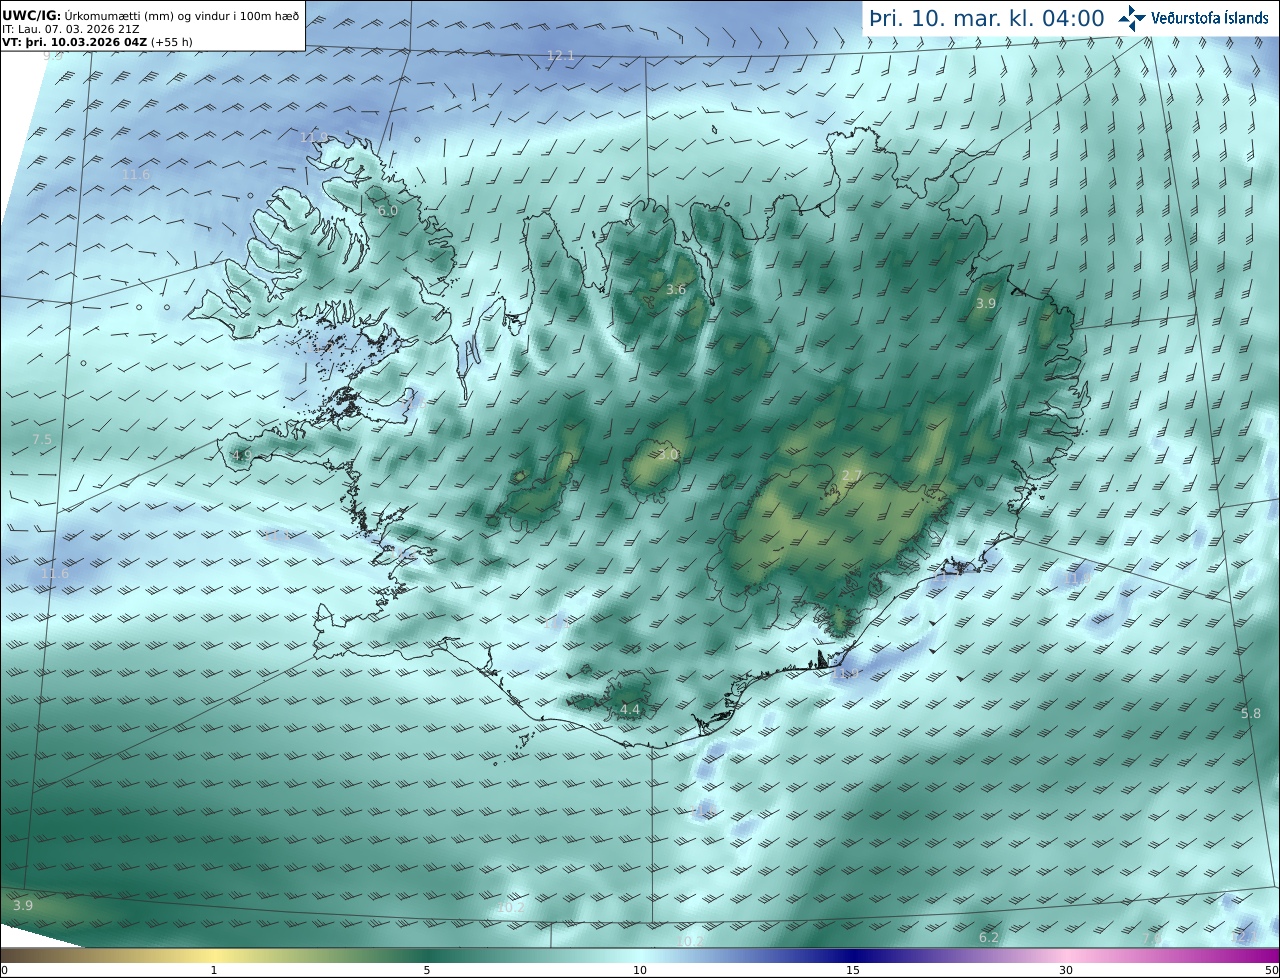Select the date header Þri. 10. mar. kl. 04:00
The height and width of the screenshot is (978, 1280).
tap(987, 18)
